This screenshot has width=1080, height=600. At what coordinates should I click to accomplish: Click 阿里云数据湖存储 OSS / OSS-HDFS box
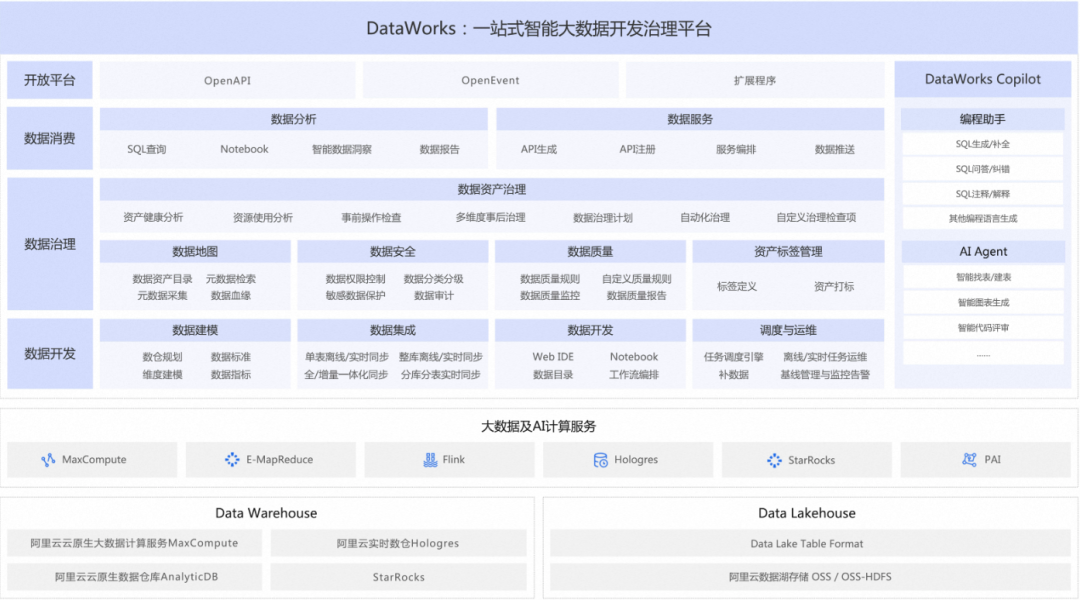pos(810,577)
